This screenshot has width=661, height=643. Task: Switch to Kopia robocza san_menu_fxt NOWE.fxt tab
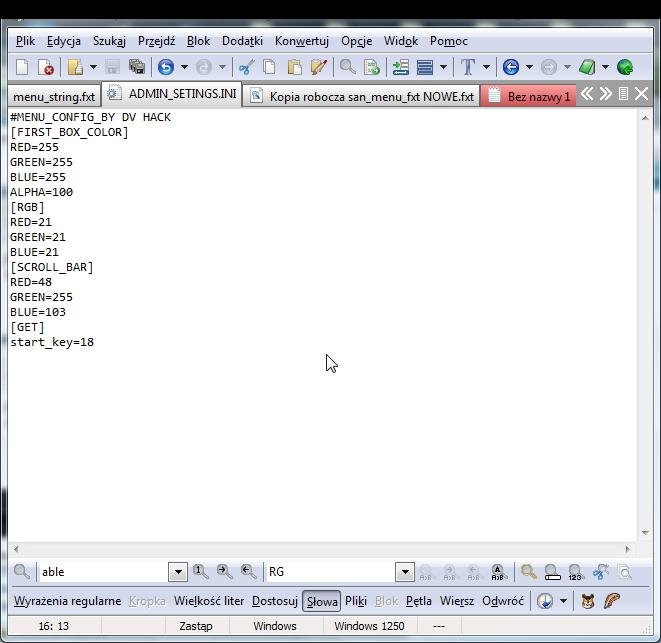click(361, 97)
